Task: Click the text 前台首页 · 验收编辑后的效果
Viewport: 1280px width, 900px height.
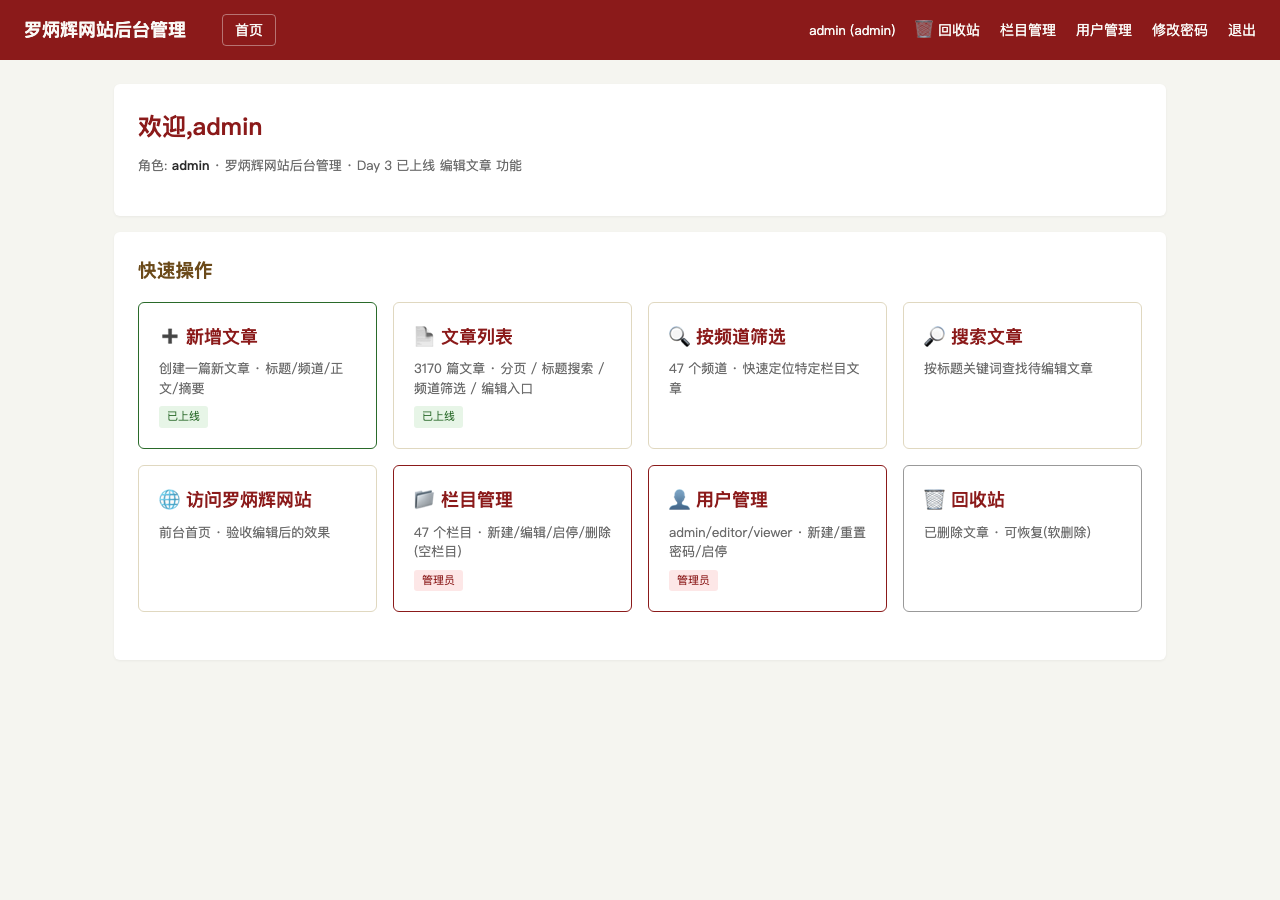Action: [244, 532]
